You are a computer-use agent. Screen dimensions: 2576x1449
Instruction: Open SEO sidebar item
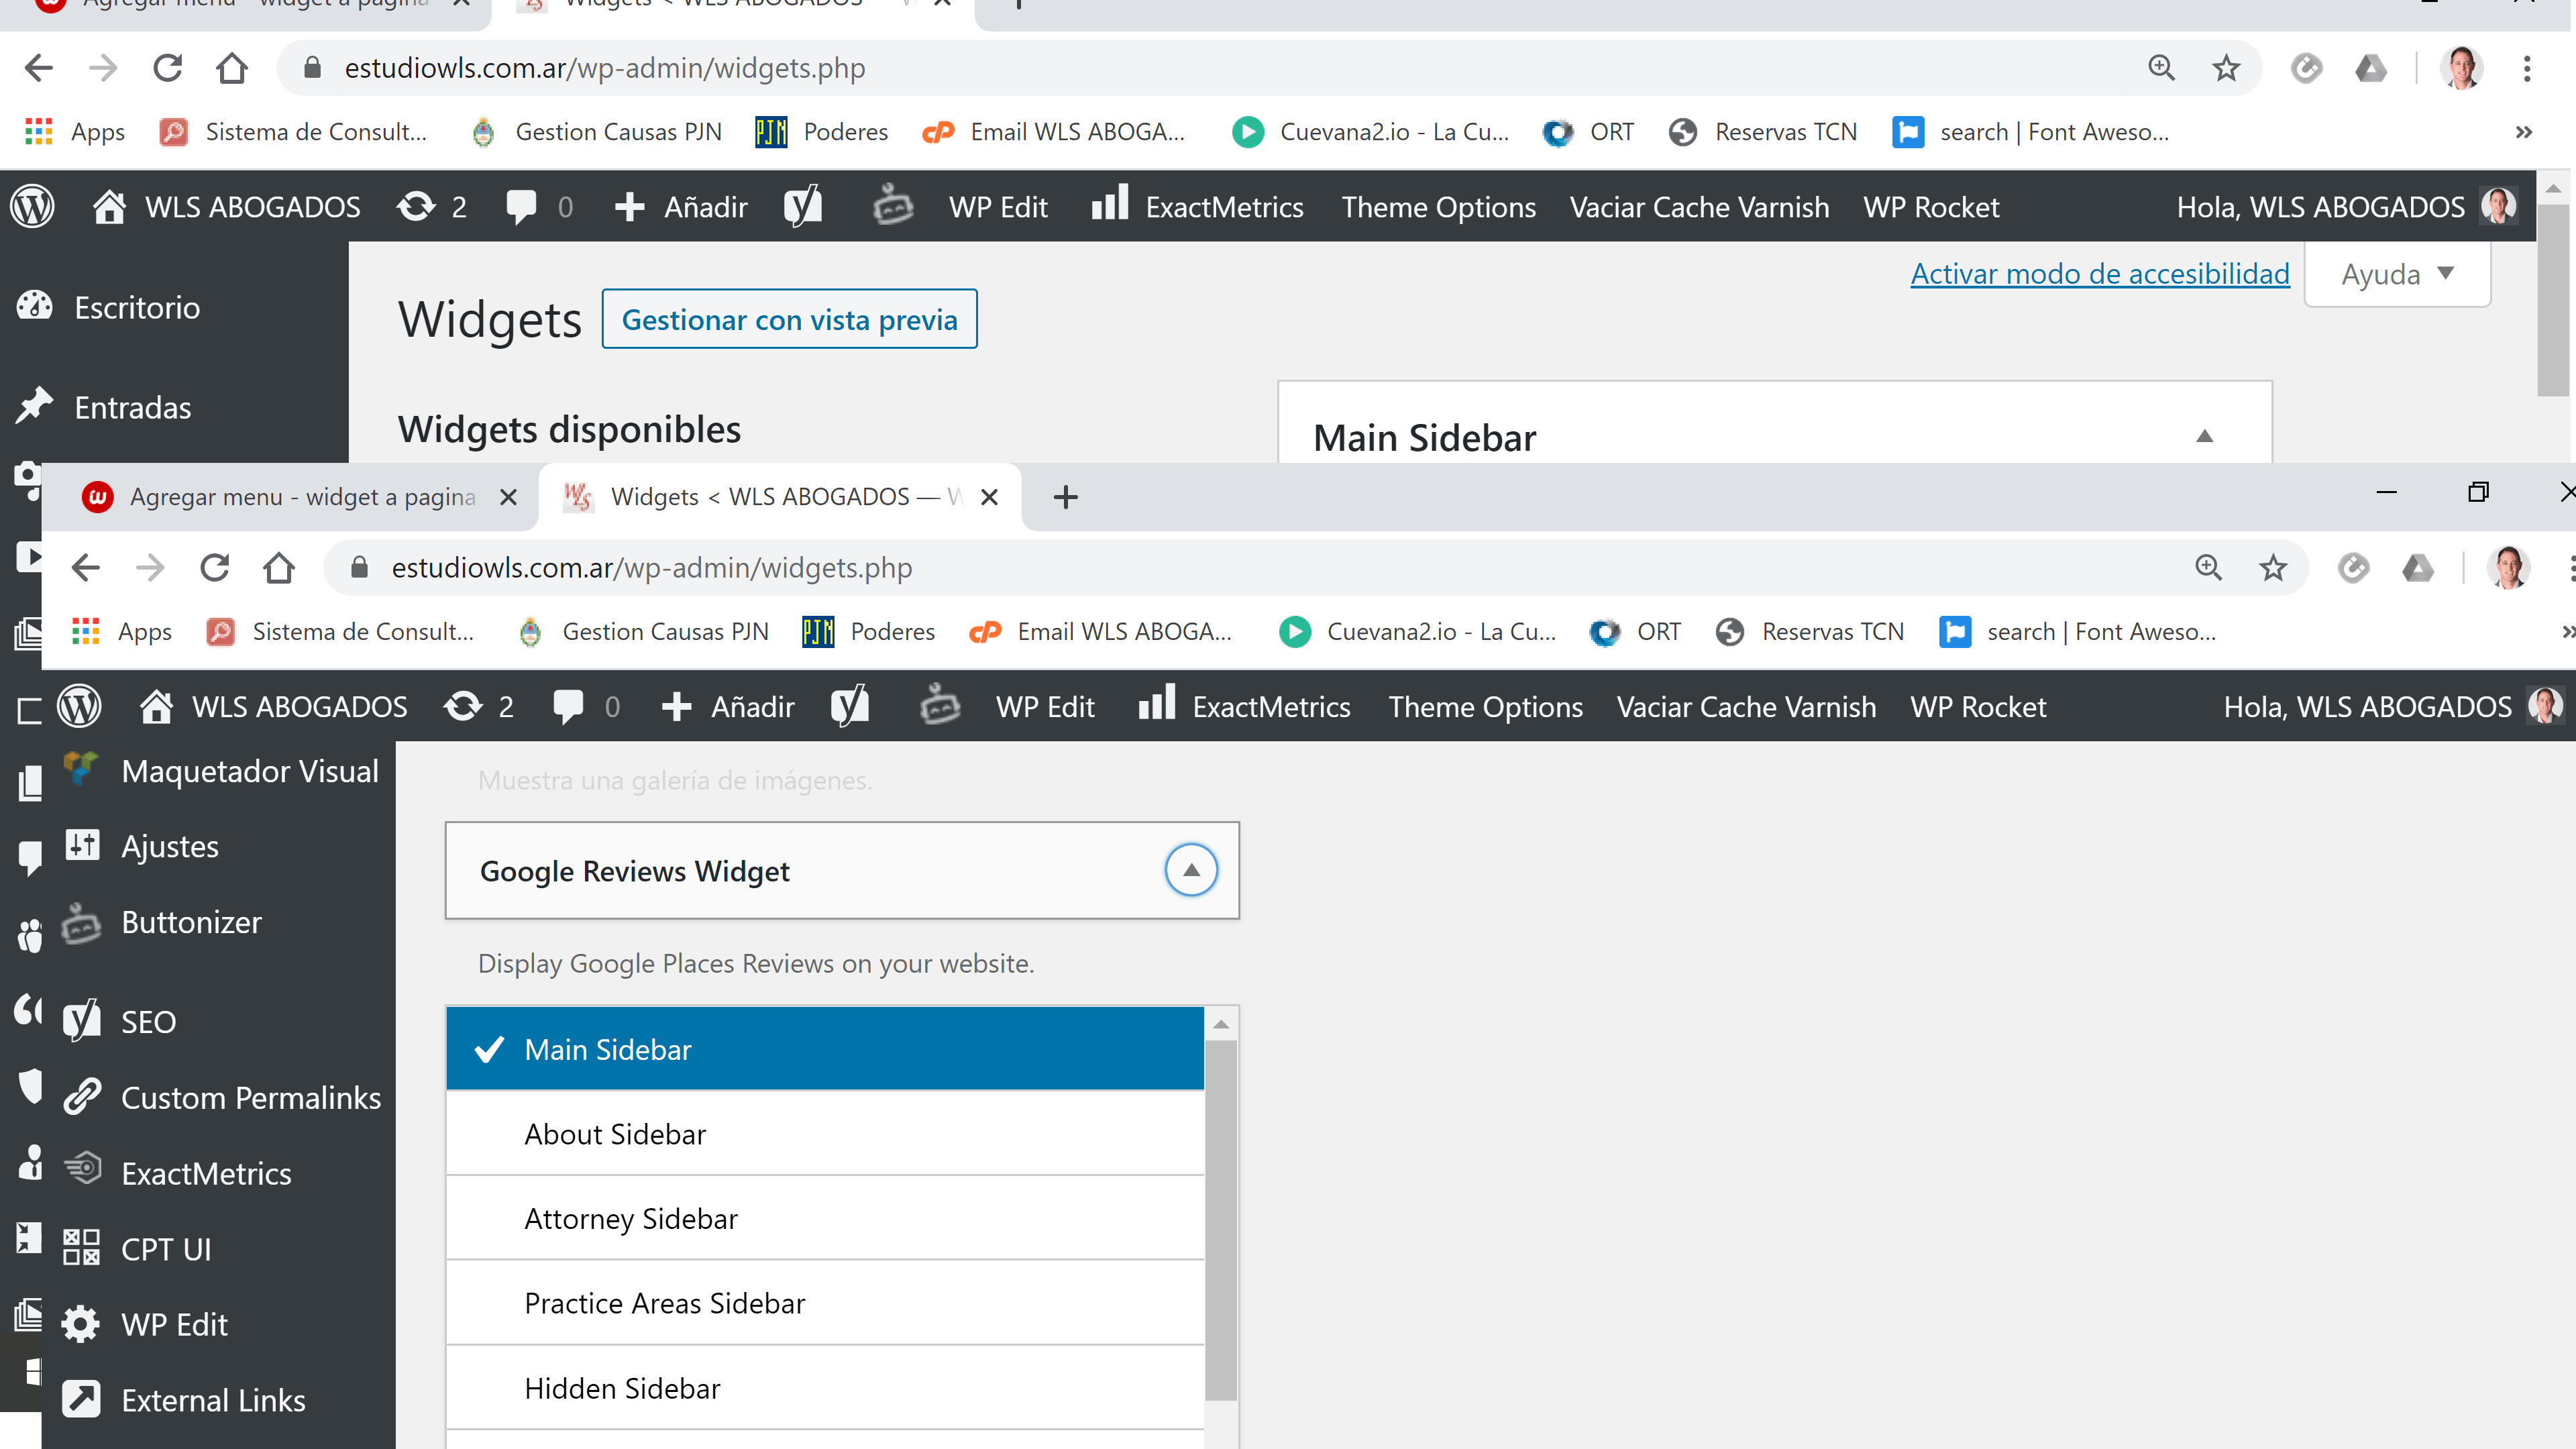(120, 1022)
